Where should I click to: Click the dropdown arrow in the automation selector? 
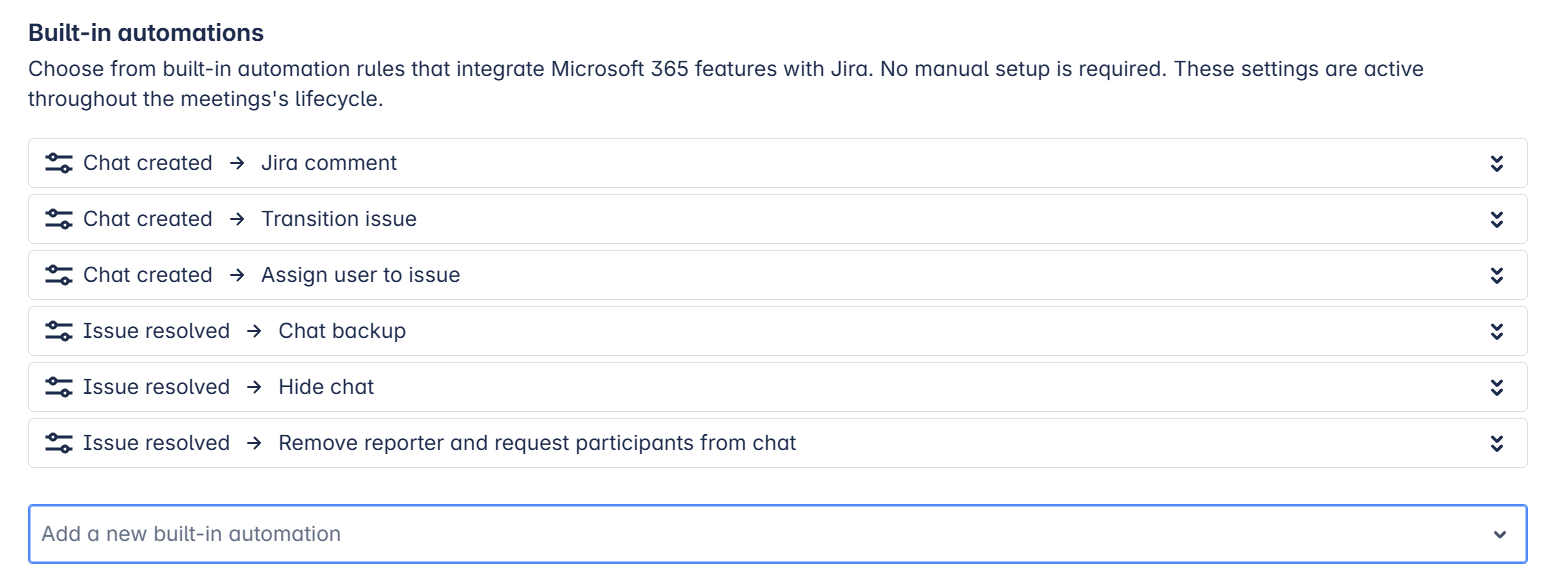[1499, 534]
